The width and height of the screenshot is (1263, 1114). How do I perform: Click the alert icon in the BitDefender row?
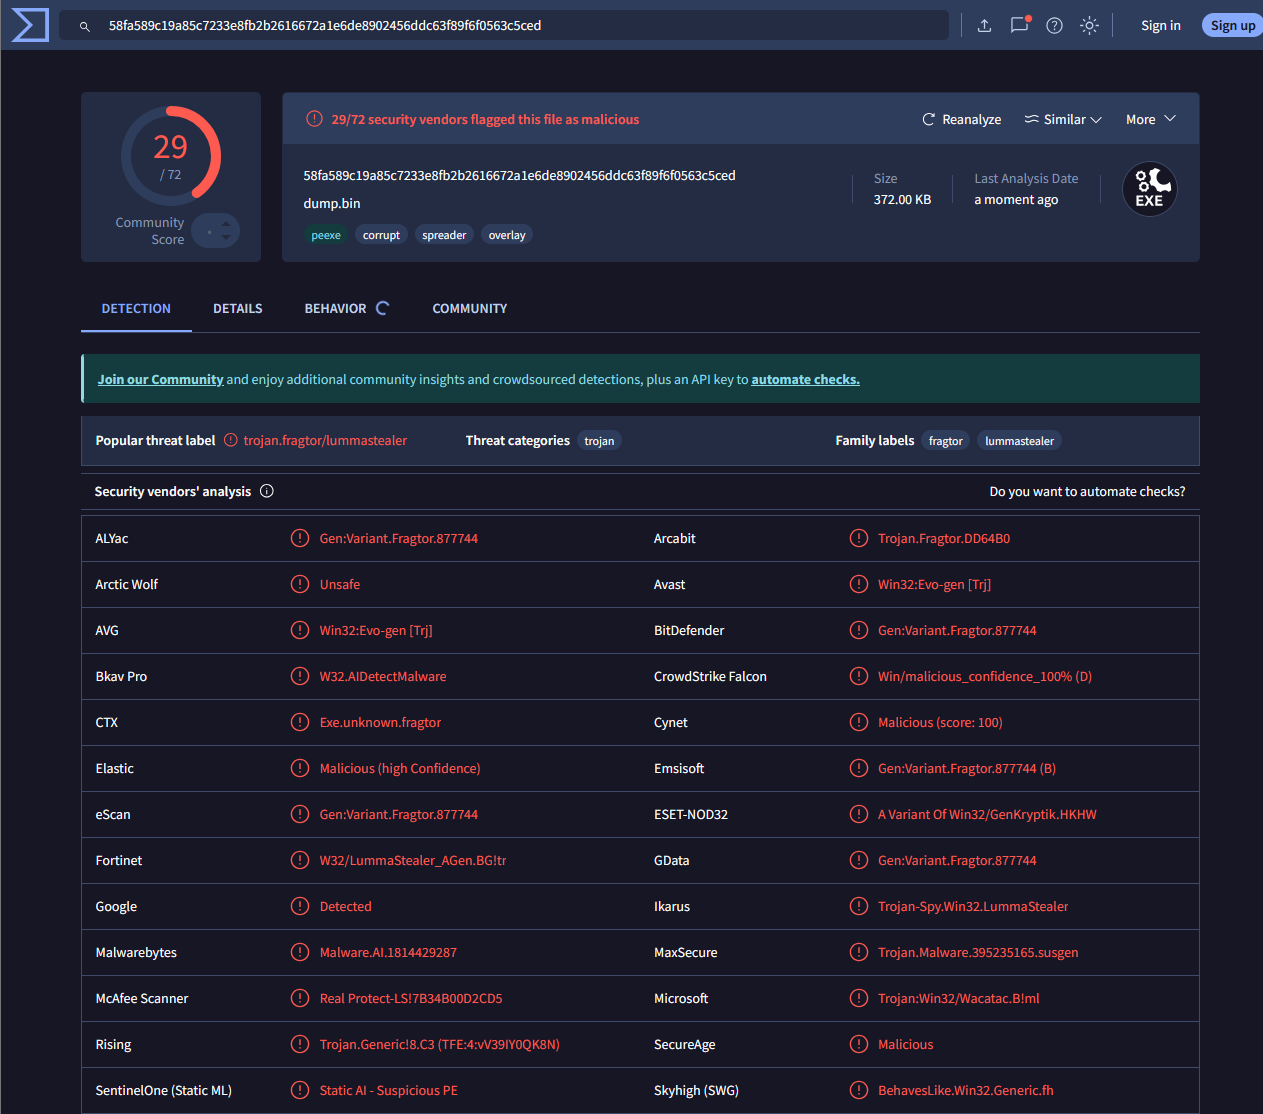[x=858, y=630]
